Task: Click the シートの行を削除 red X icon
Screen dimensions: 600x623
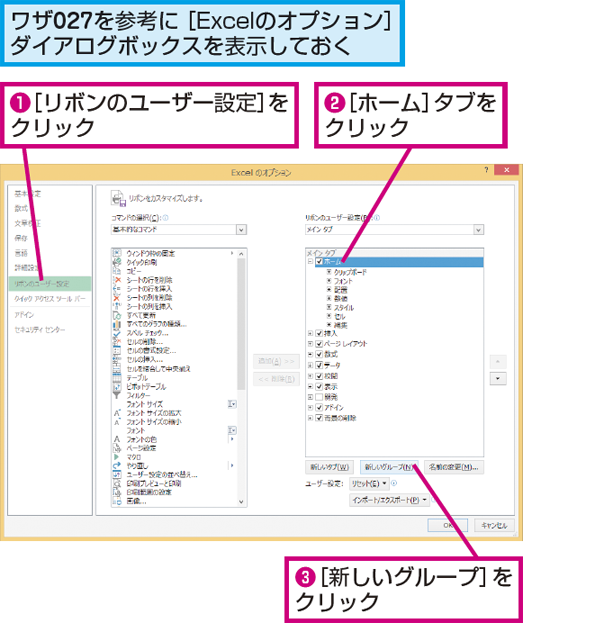Action: pos(117,280)
